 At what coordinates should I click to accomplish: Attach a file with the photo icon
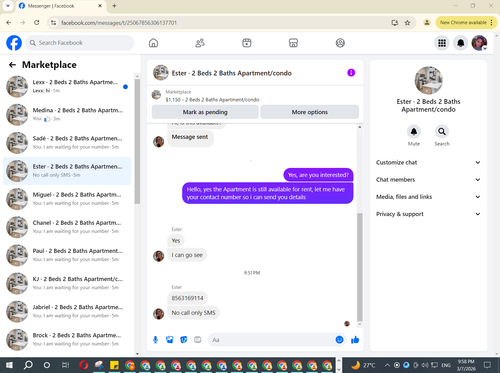click(x=170, y=340)
